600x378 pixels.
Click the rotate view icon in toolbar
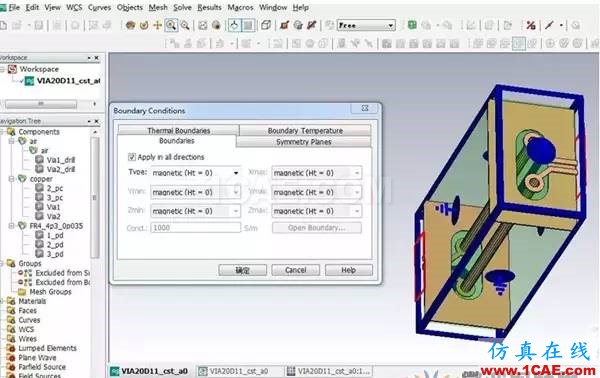(x=144, y=25)
